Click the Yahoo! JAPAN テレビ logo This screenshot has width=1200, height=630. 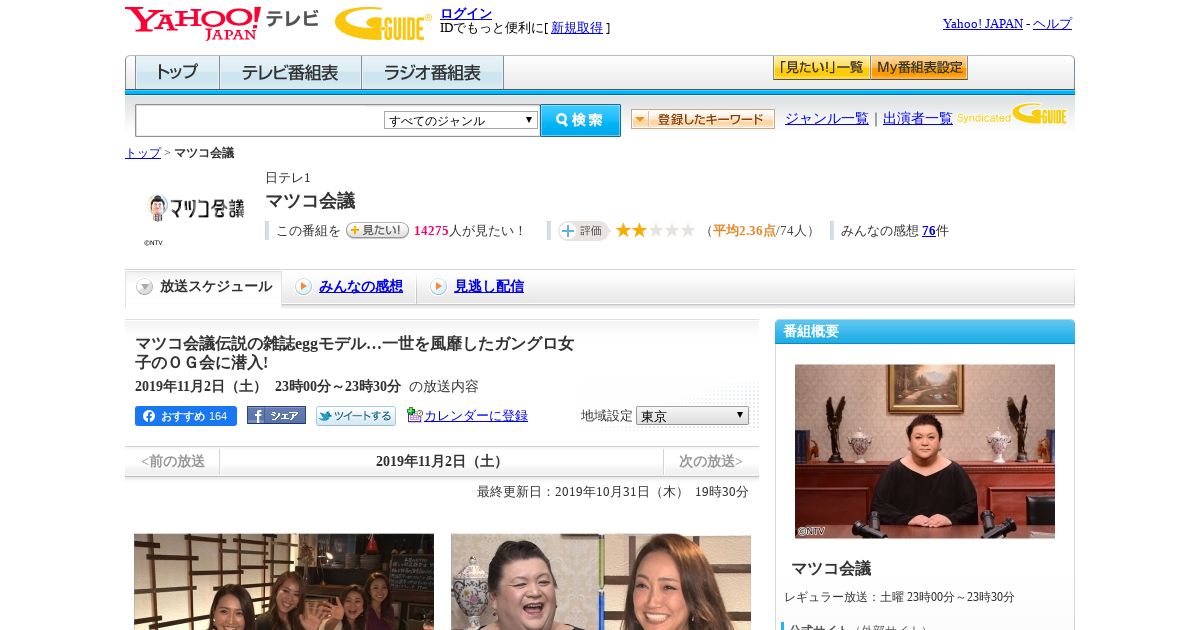(x=222, y=23)
